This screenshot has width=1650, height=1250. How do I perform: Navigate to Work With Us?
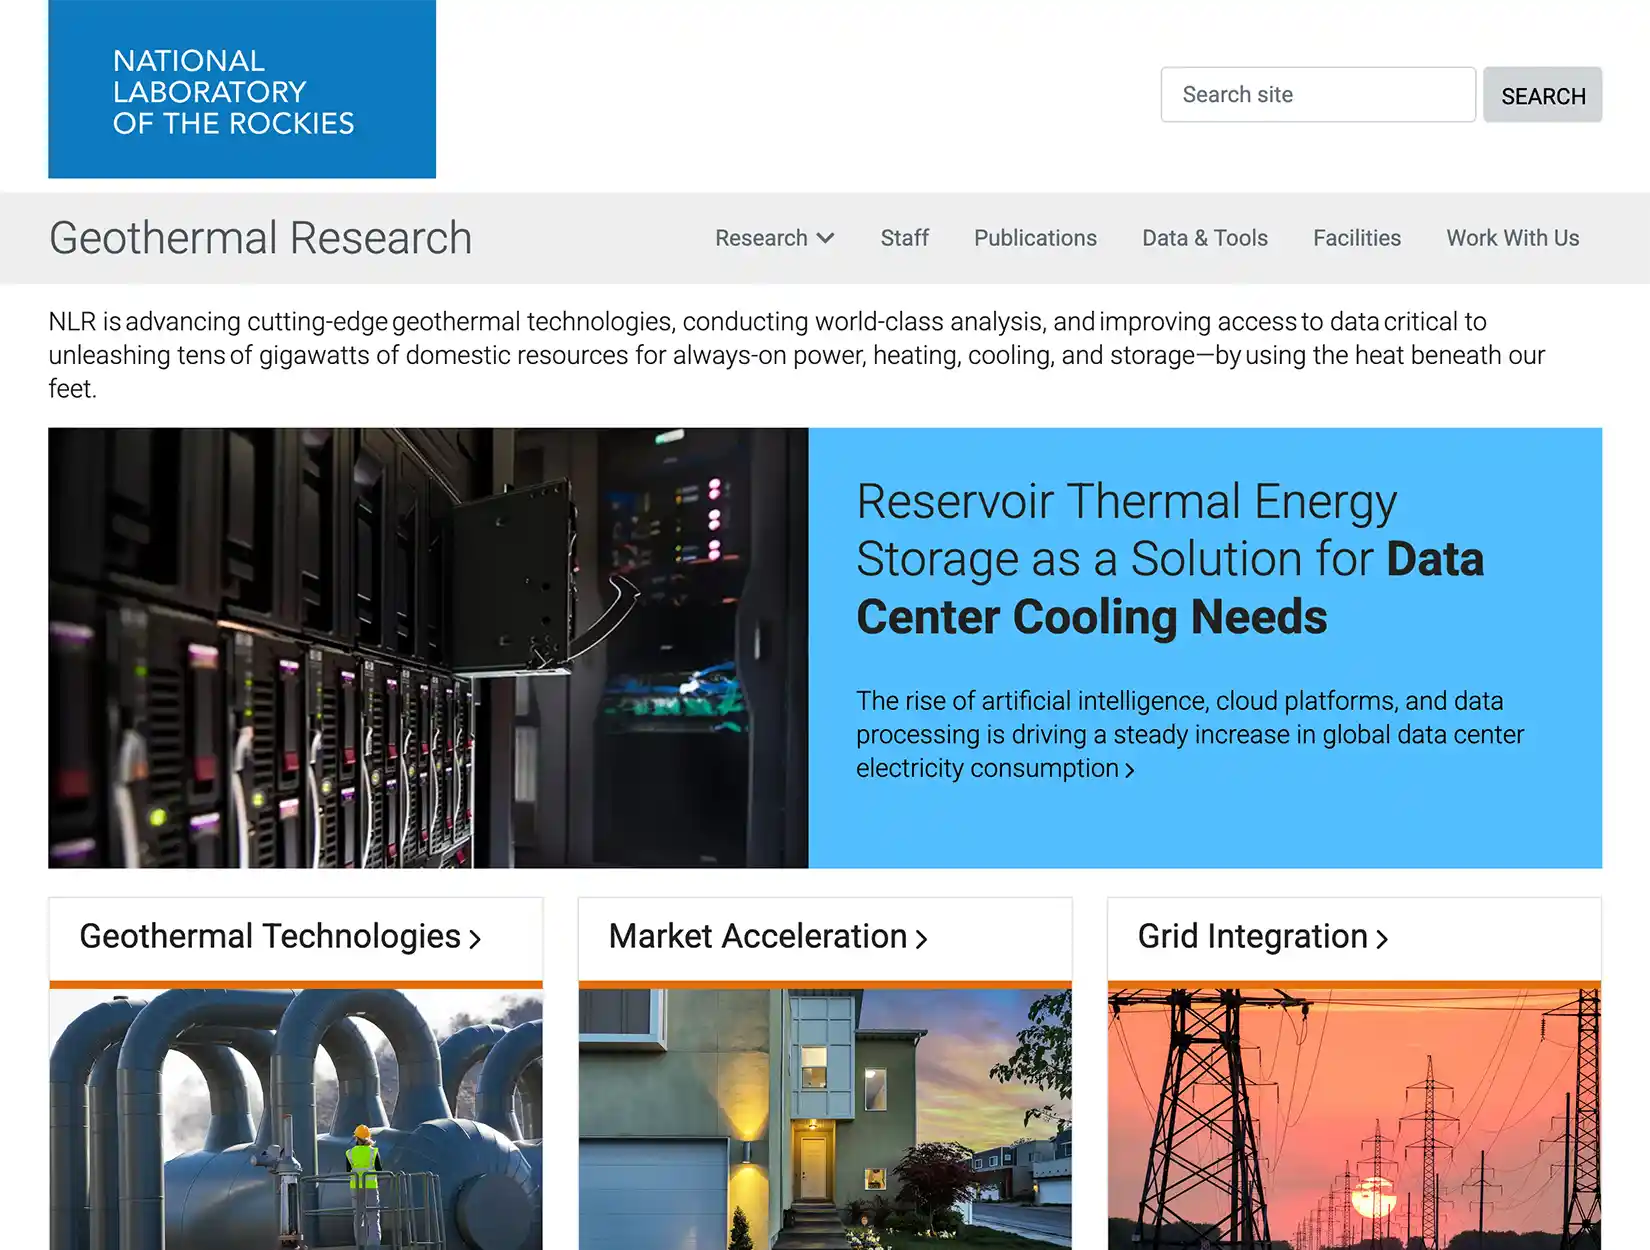pyautogui.click(x=1512, y=238)
